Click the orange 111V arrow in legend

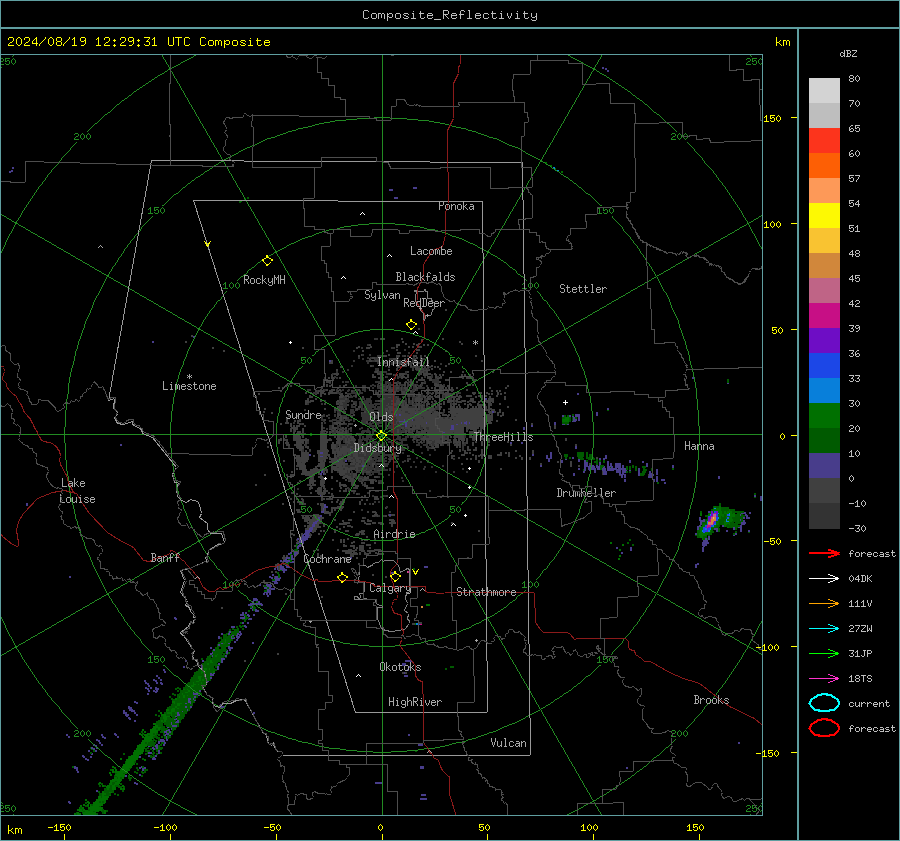click(824, 603)
